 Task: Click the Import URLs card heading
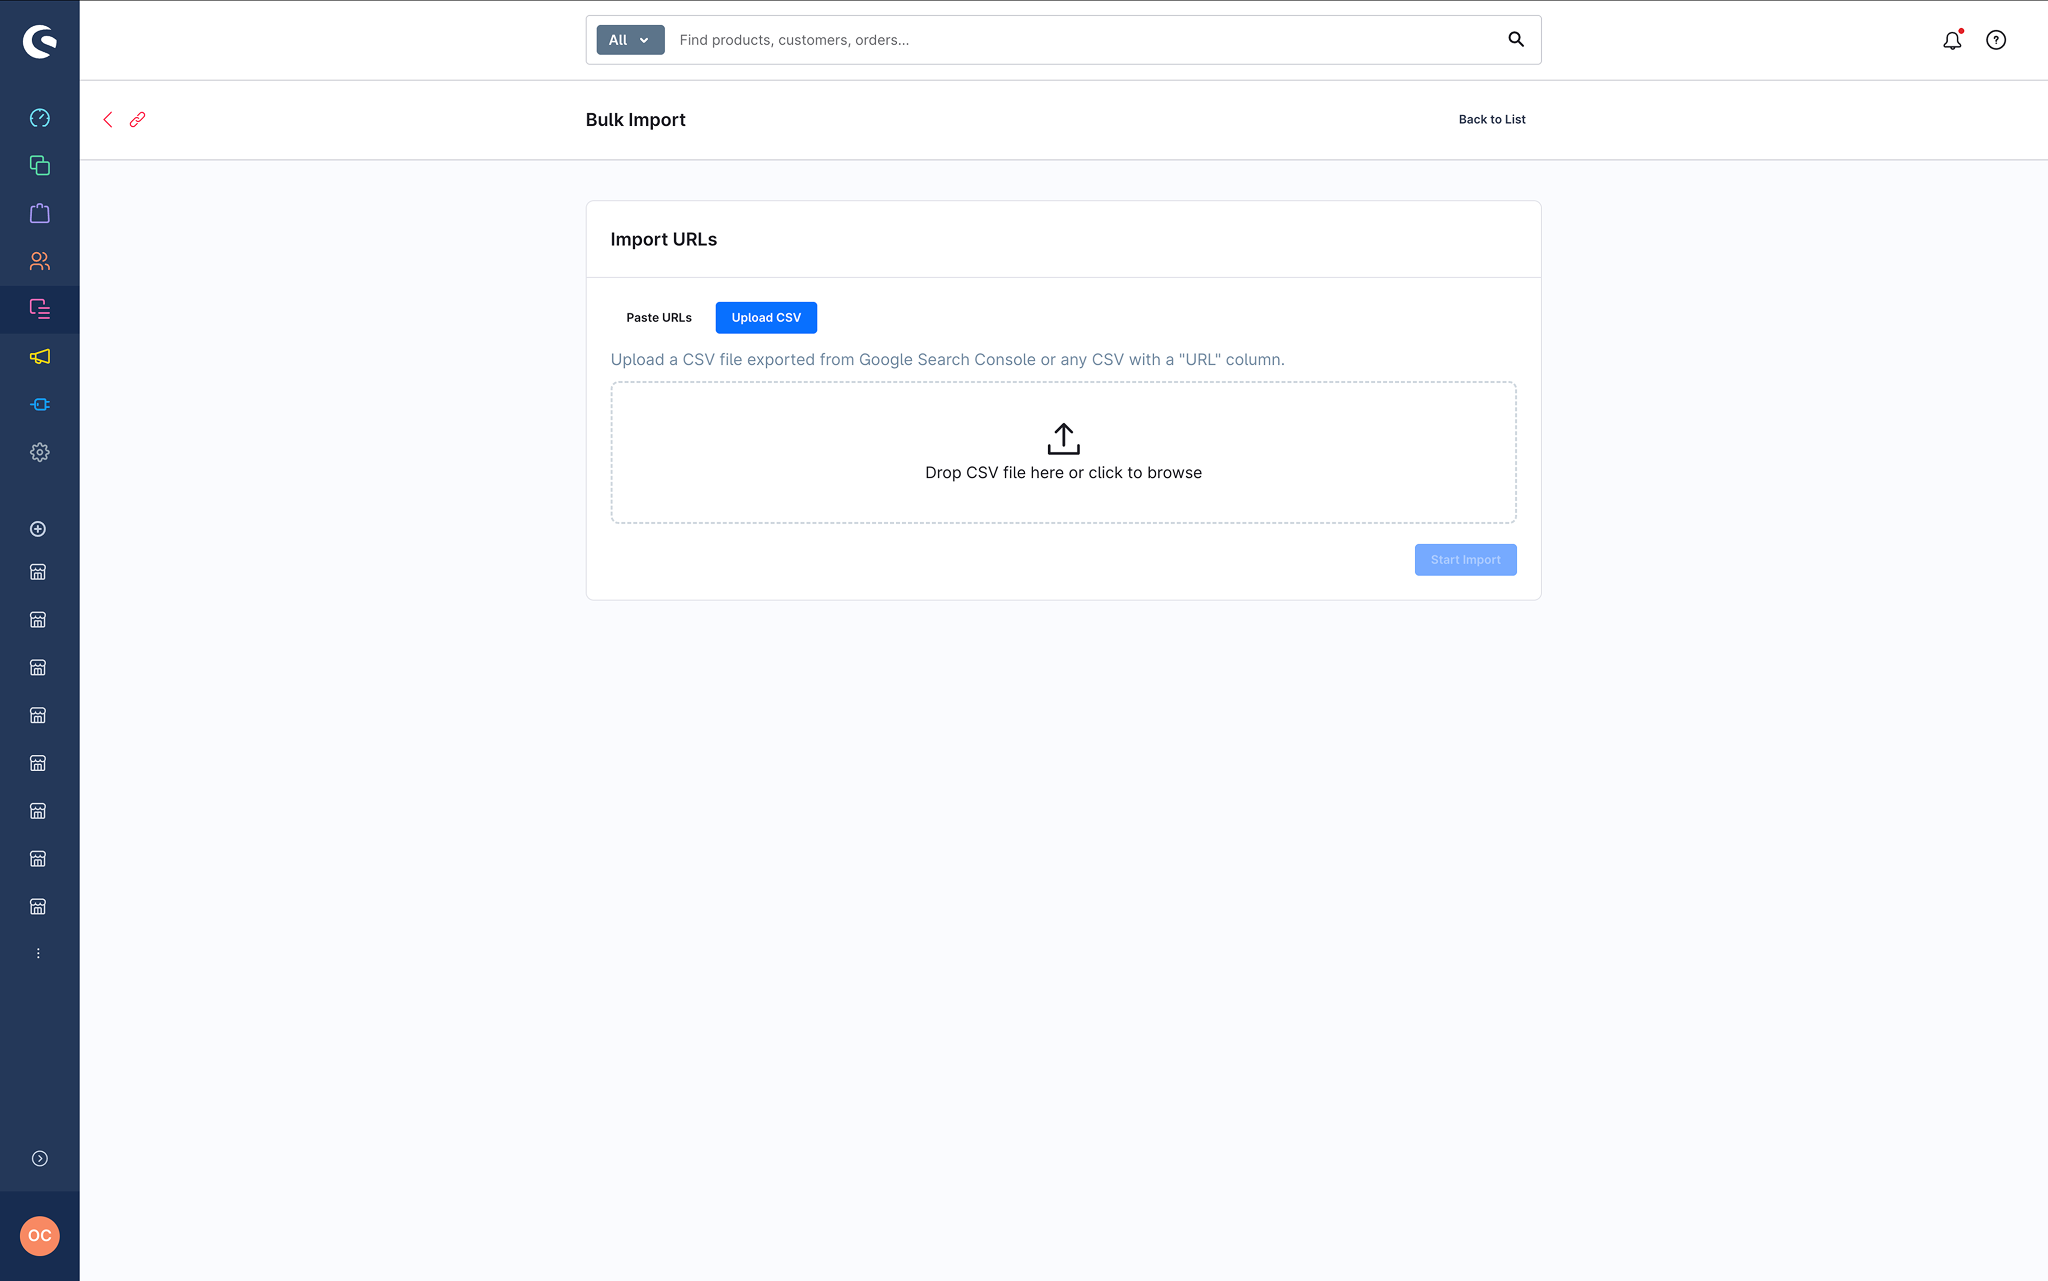pos(664,240)
